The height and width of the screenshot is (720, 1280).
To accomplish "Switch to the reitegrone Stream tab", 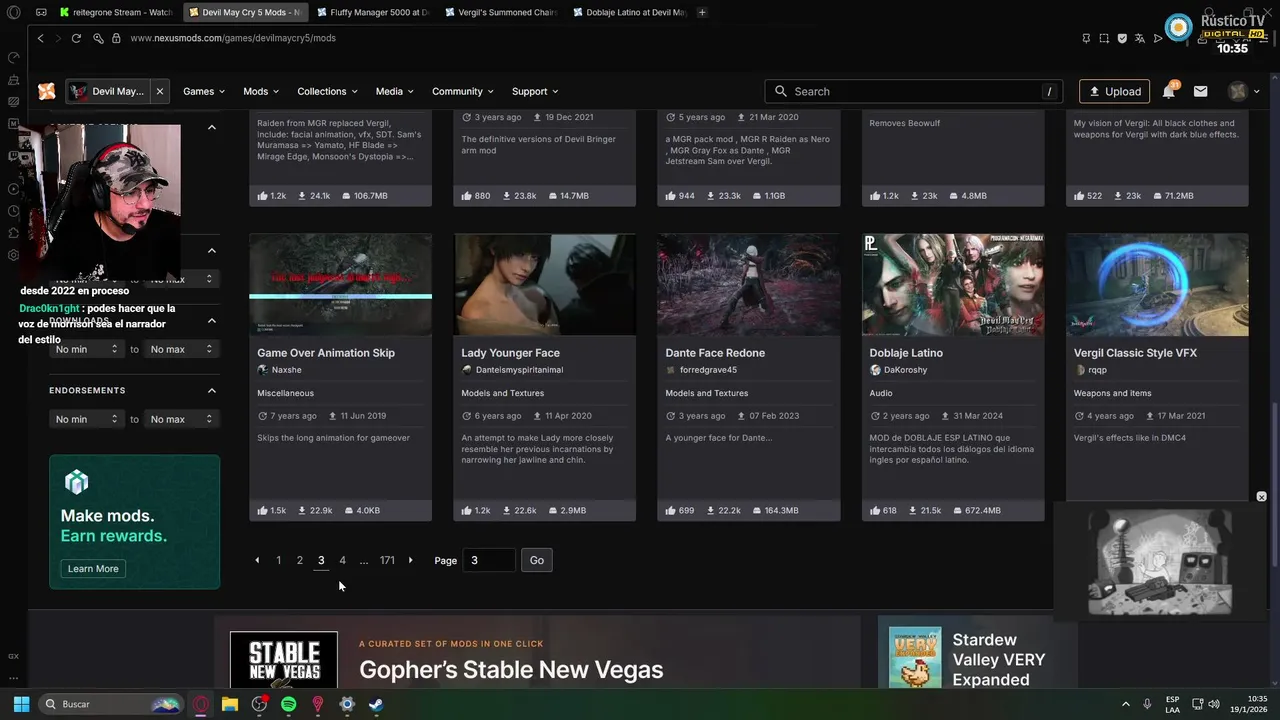I will tap(118, 12).
